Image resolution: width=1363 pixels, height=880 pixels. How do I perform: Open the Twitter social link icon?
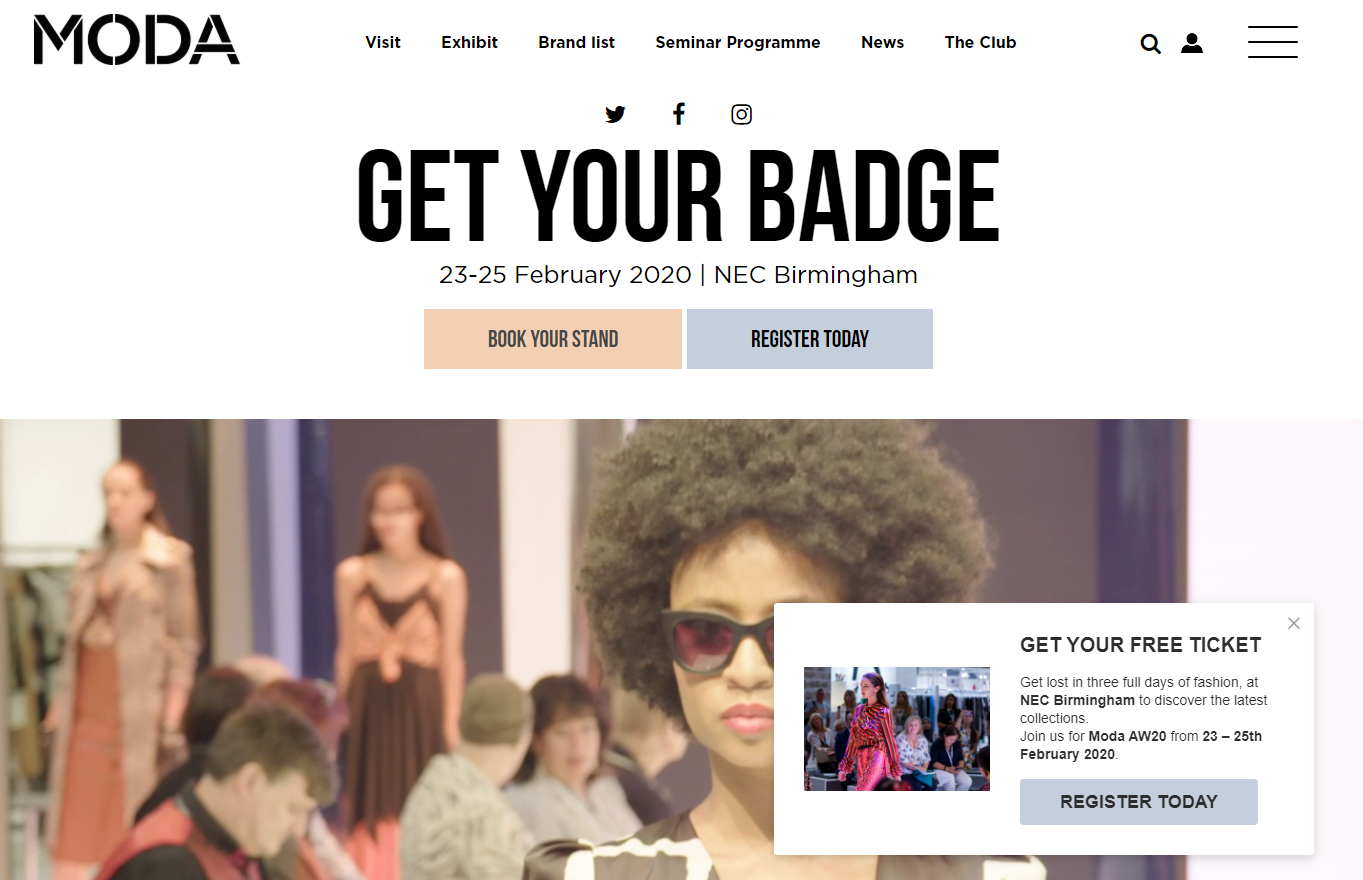[615, 114]
